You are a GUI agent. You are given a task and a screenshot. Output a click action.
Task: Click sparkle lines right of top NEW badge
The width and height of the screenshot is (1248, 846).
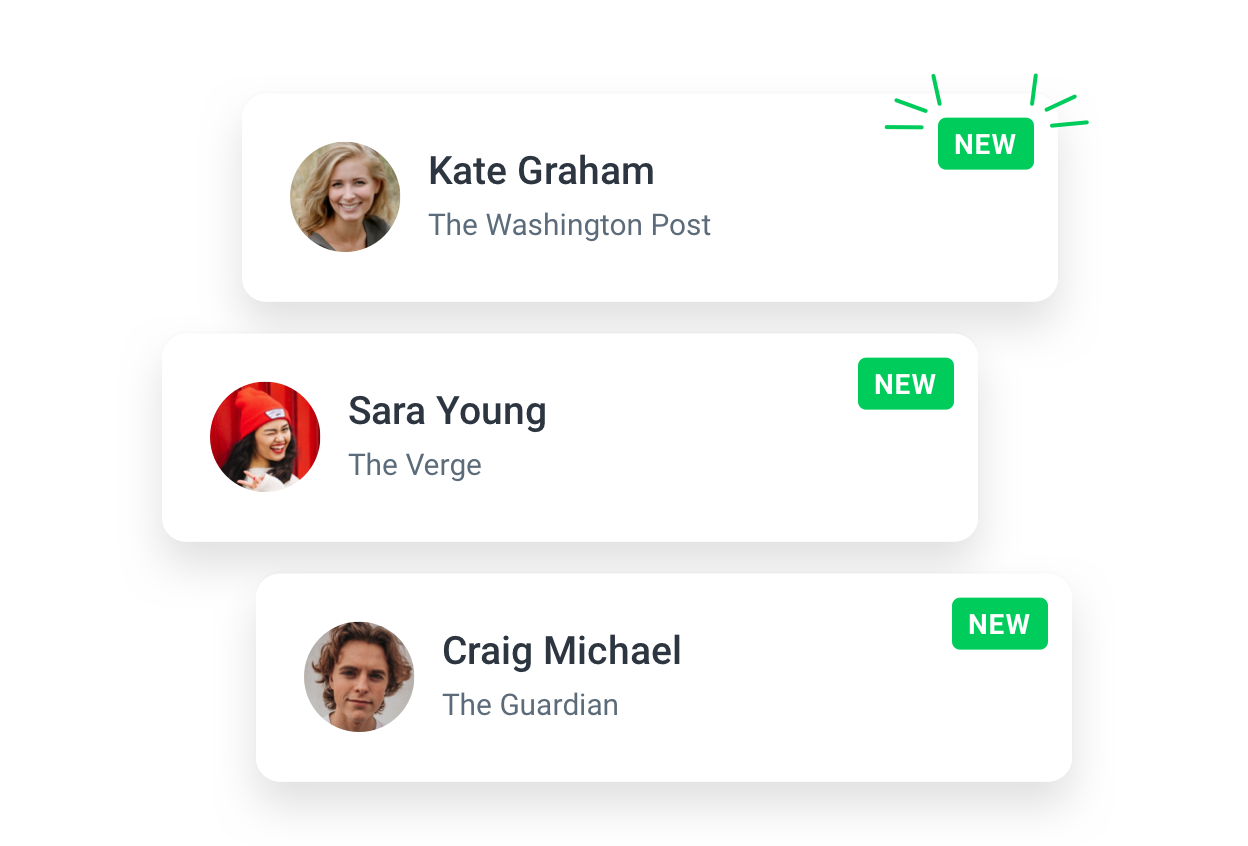point(1059,101)
